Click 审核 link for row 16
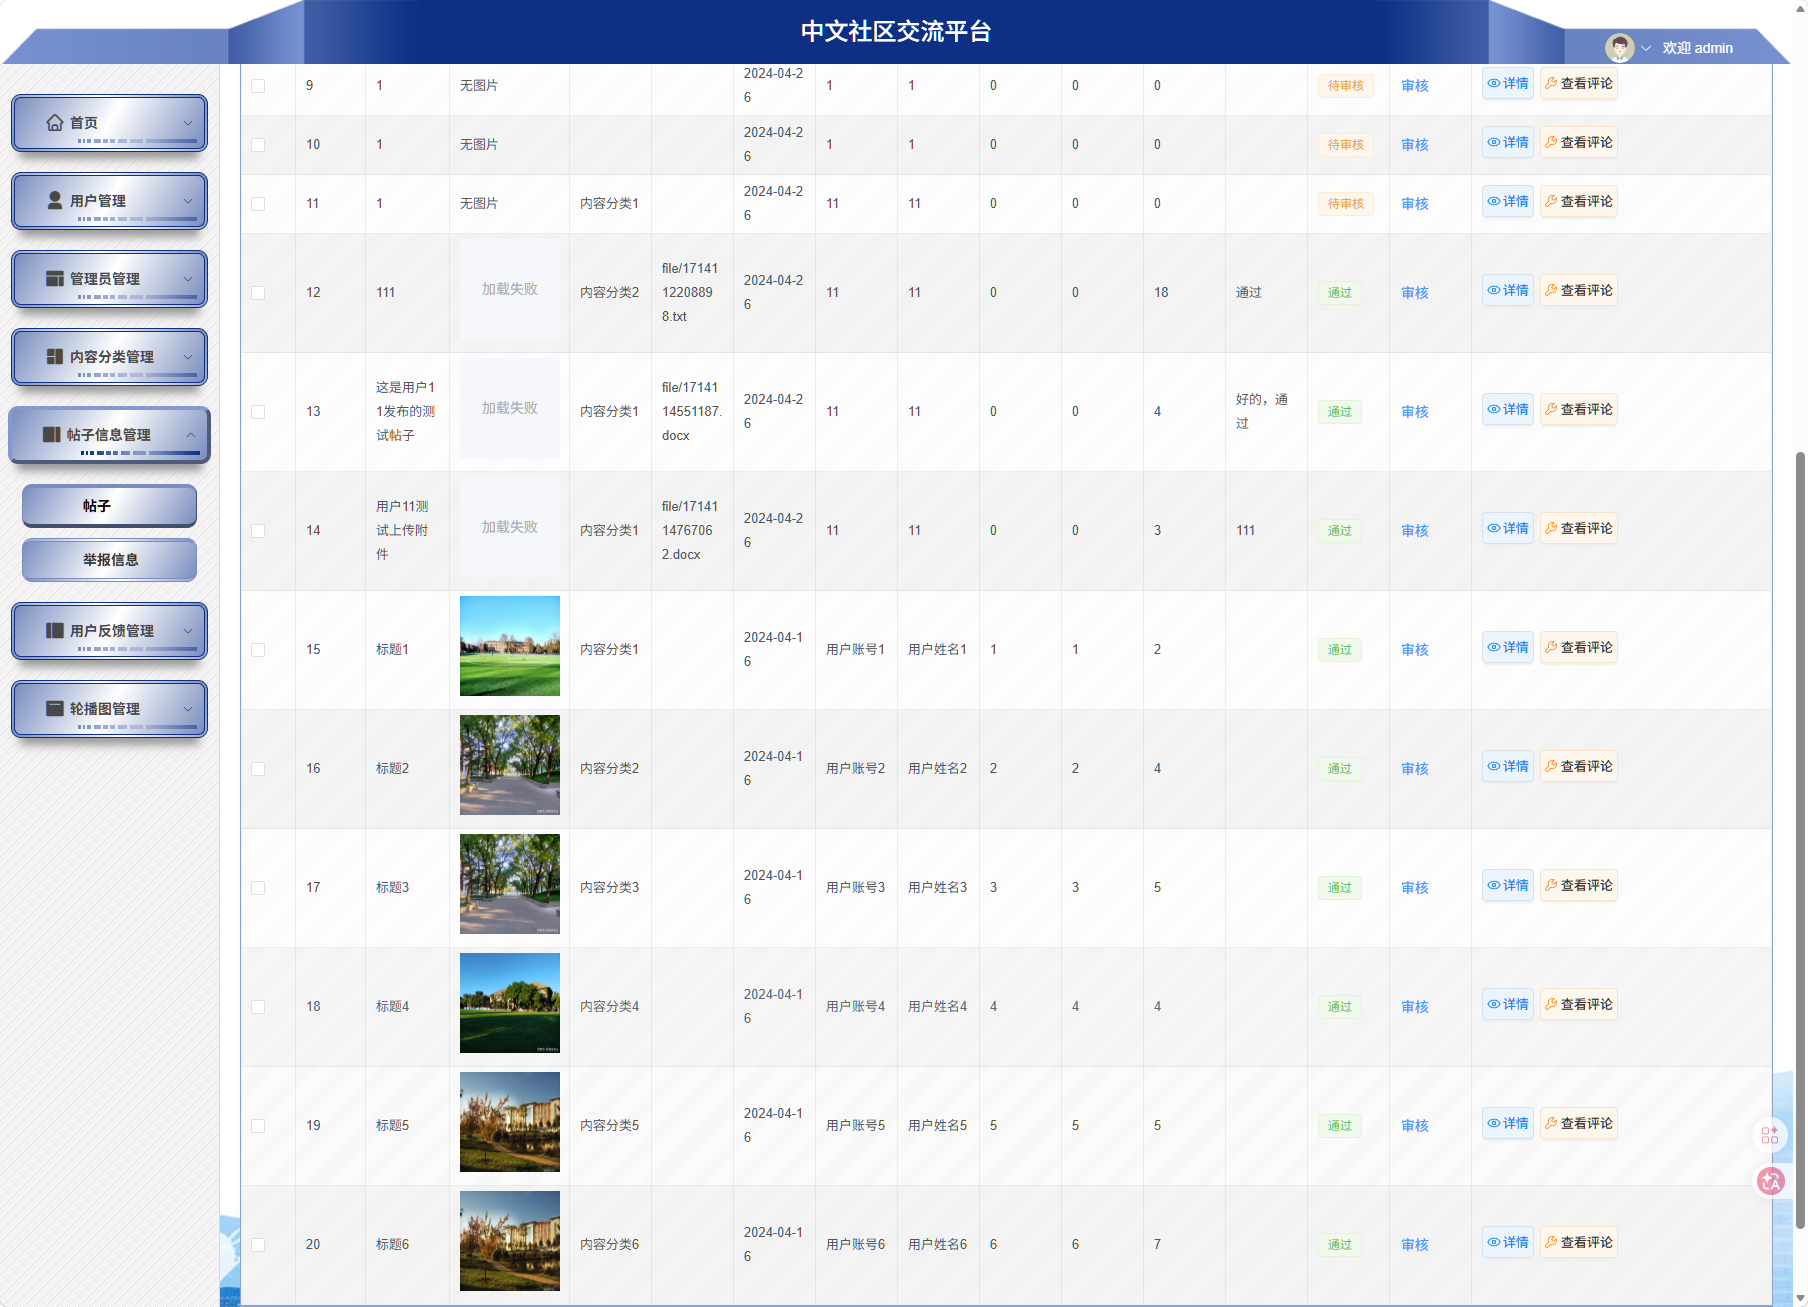 [x=1414, y=769]
